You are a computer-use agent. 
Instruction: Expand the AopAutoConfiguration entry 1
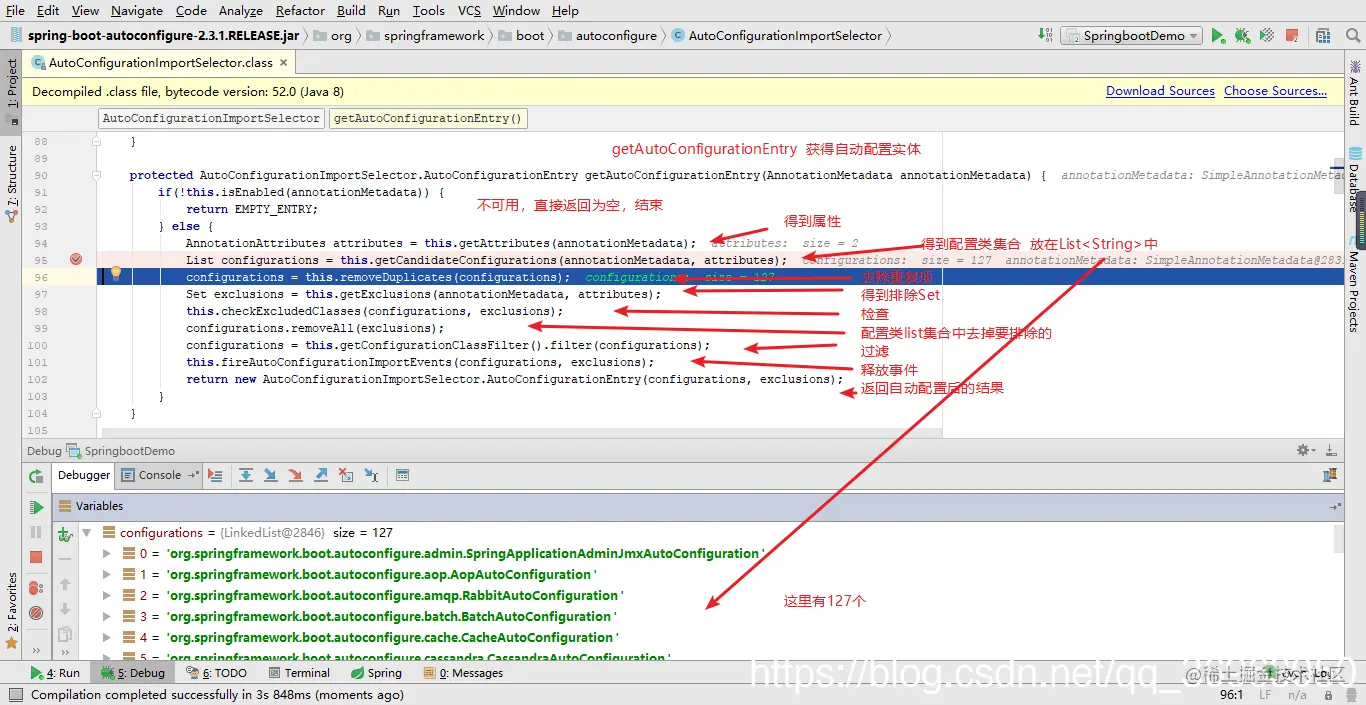click(x=107, y=574)
